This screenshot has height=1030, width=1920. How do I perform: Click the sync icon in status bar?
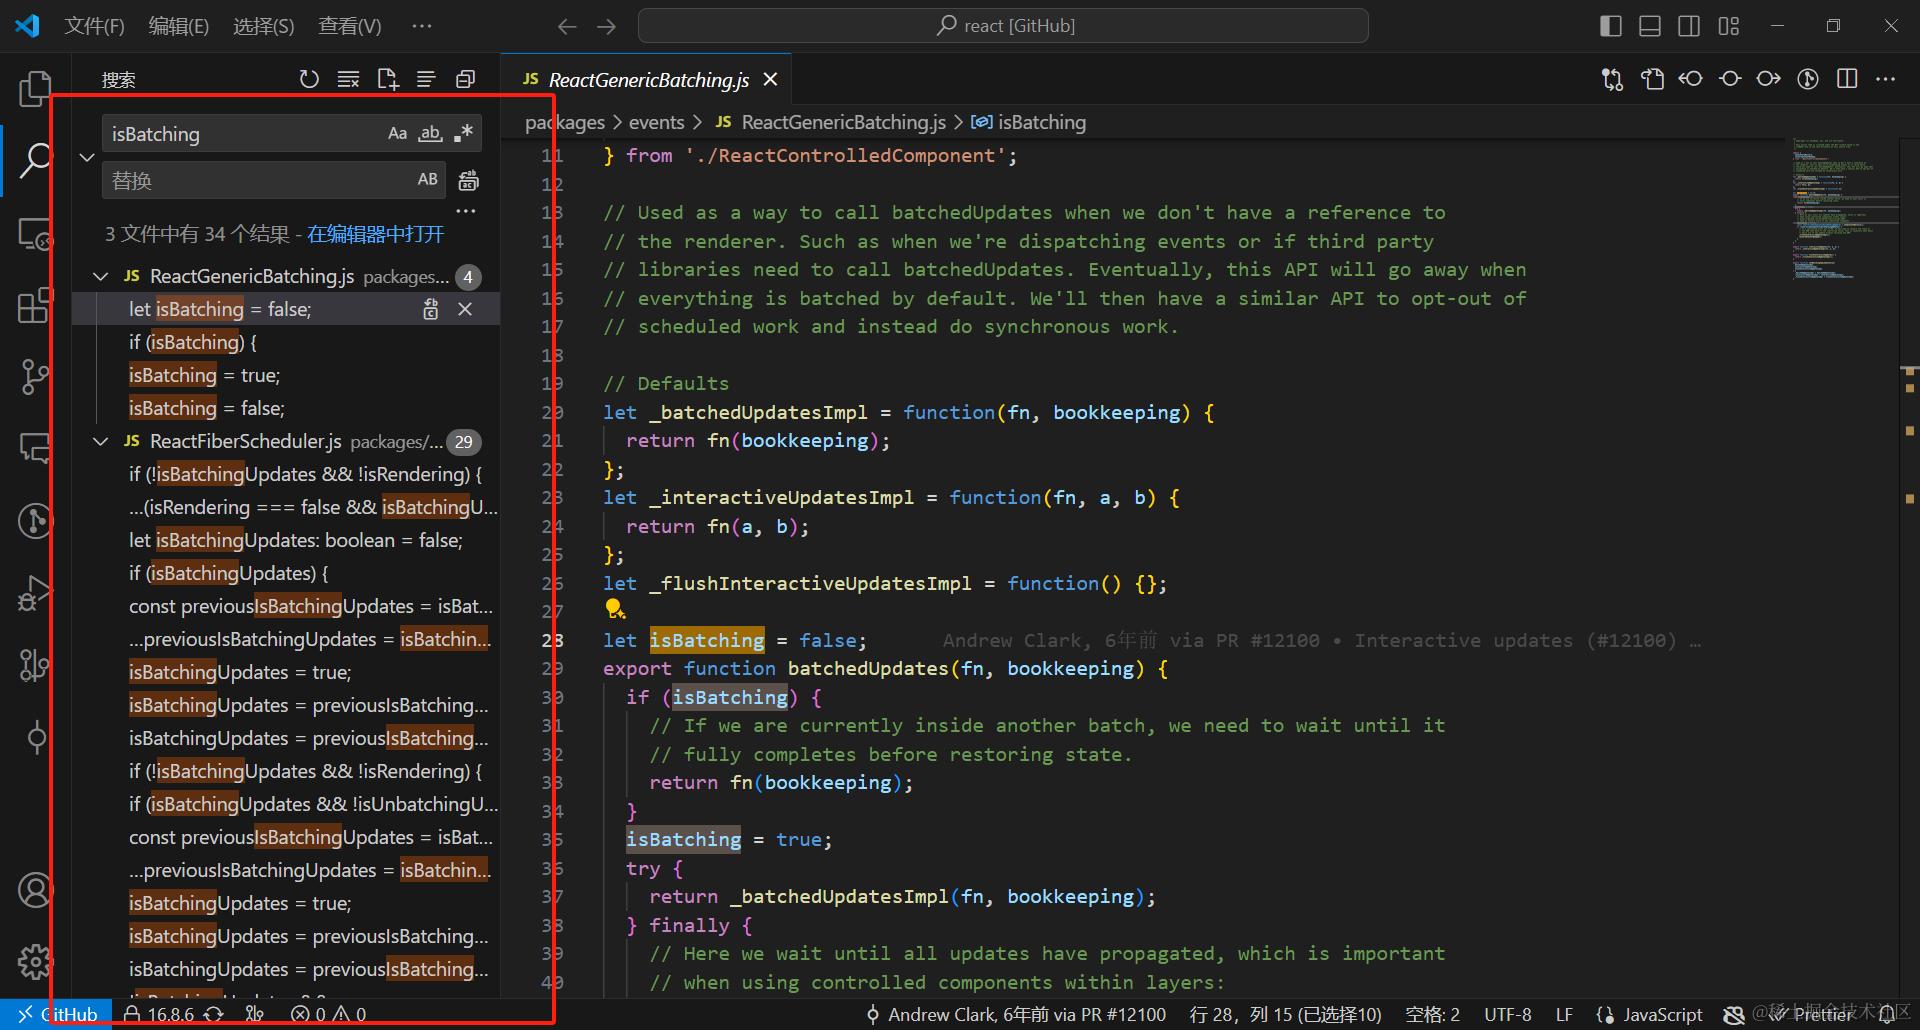point(214,1014)
